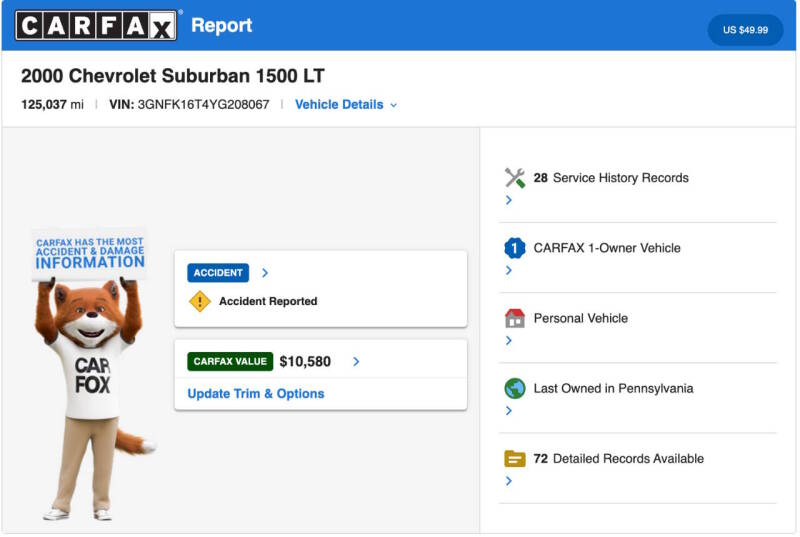Screen dimensions: 800x537
Task: Click the 28 Service History Records text
Action: point(611,178)
